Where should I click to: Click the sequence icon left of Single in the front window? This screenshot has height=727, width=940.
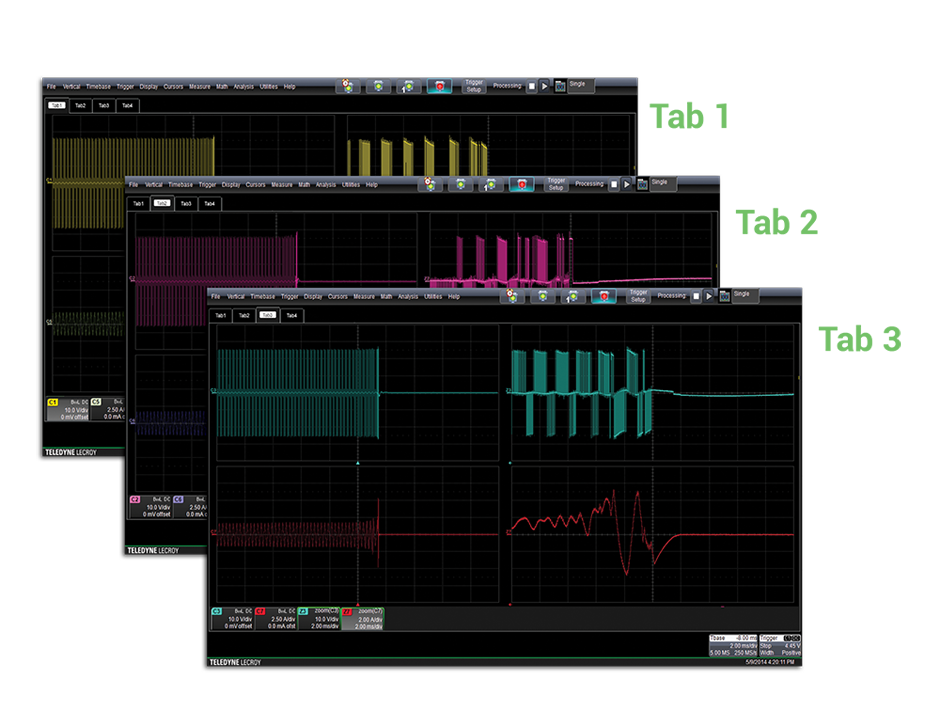(x=726, y=296)
